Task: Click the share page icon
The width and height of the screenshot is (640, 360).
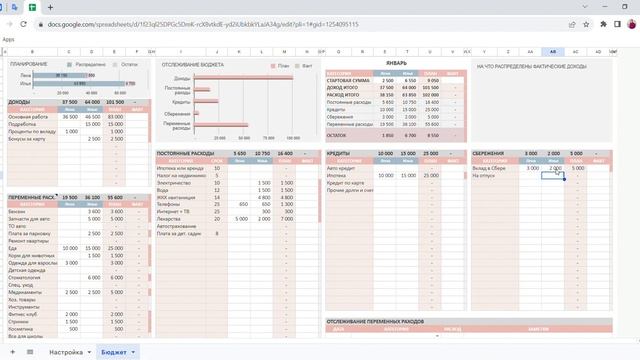Action: (572, 24)
